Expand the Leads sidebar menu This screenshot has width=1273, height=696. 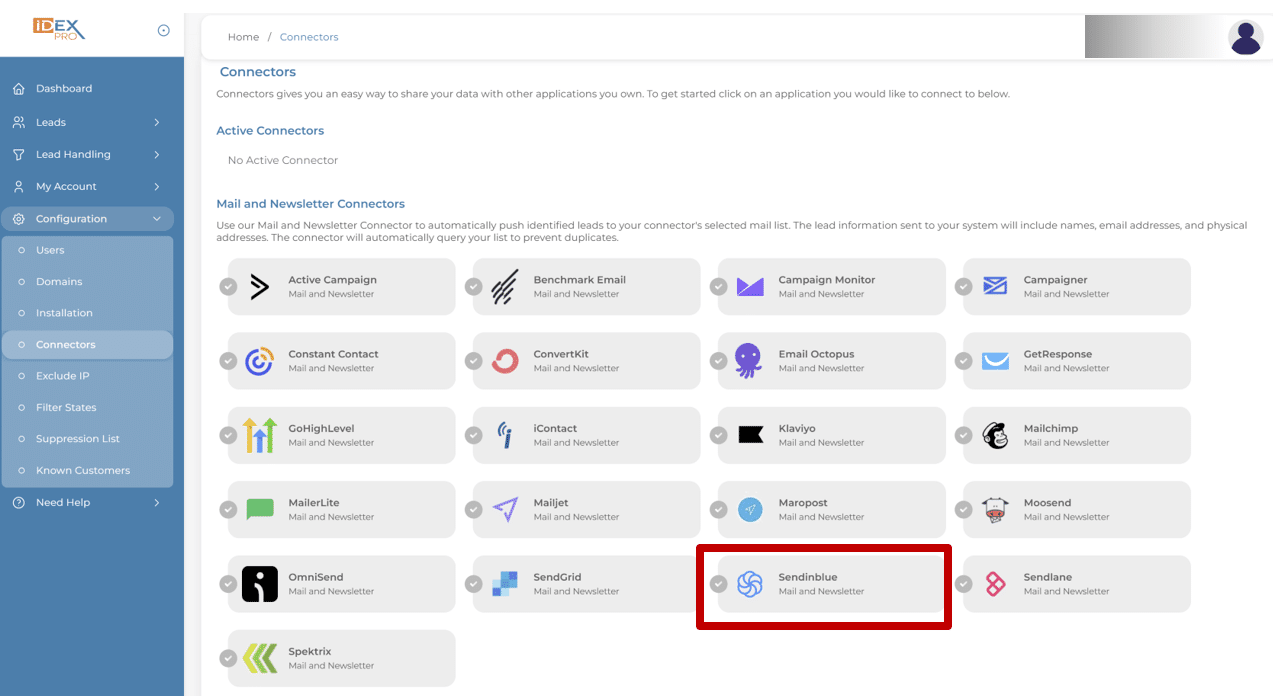(87, 122)
